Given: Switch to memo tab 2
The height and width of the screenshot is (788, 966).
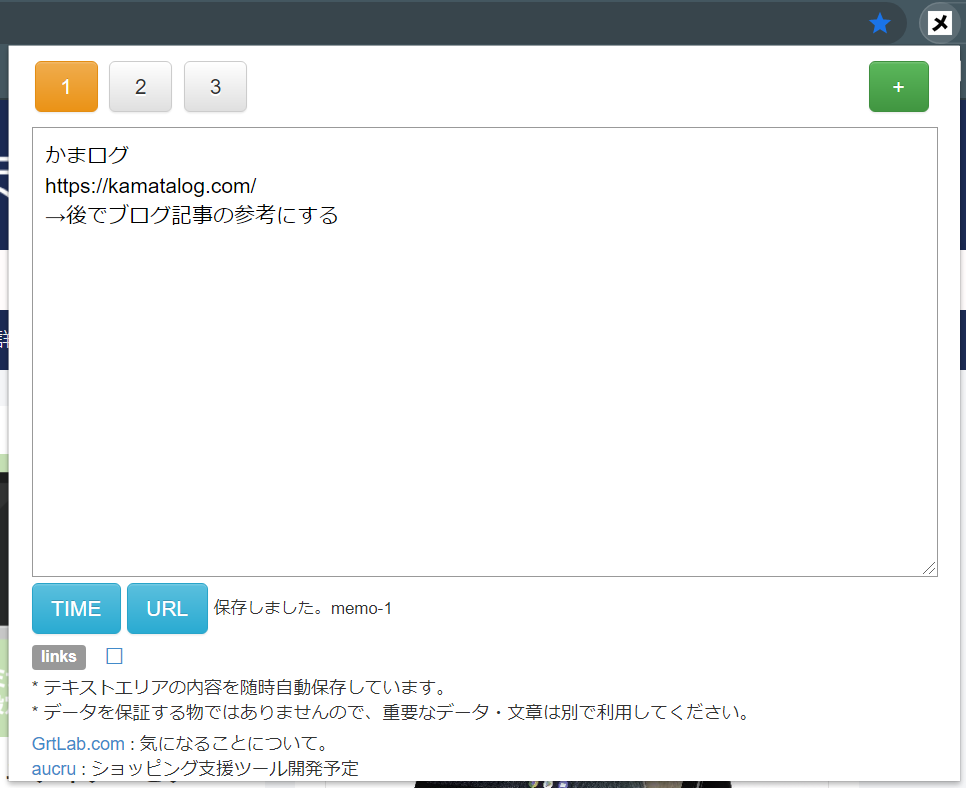Looking at the screenshot, I should [140, 87].
